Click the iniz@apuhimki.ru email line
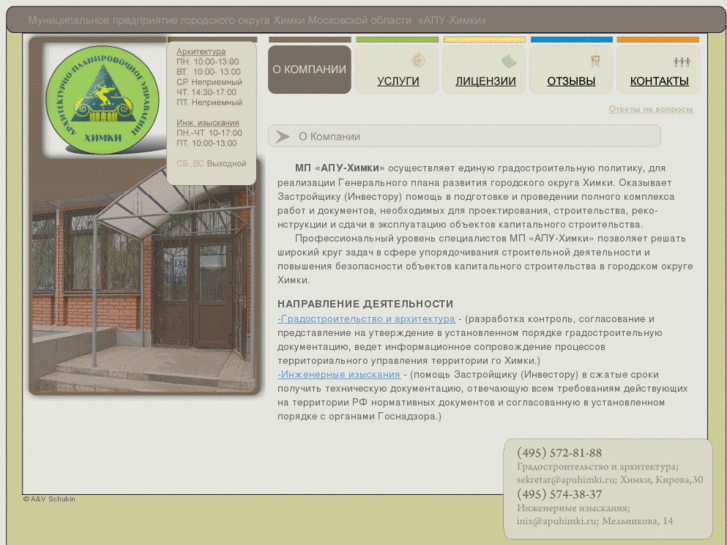Image resolution: width=727 pixels, height=545 pixels. point(594,521)
